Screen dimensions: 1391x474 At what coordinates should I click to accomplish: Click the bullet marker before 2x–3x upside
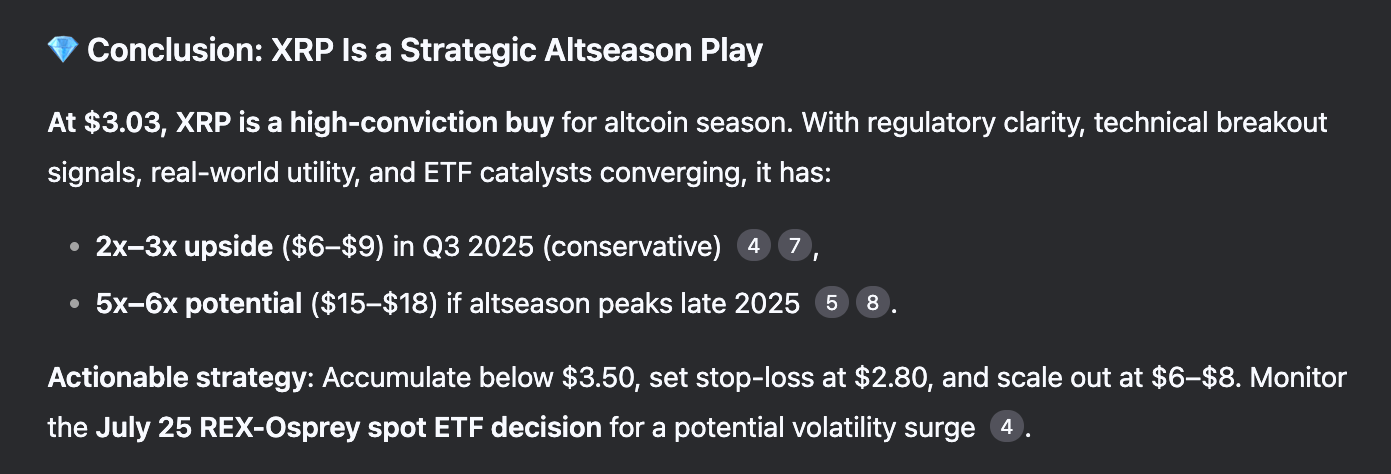click(x=75, y=248)
